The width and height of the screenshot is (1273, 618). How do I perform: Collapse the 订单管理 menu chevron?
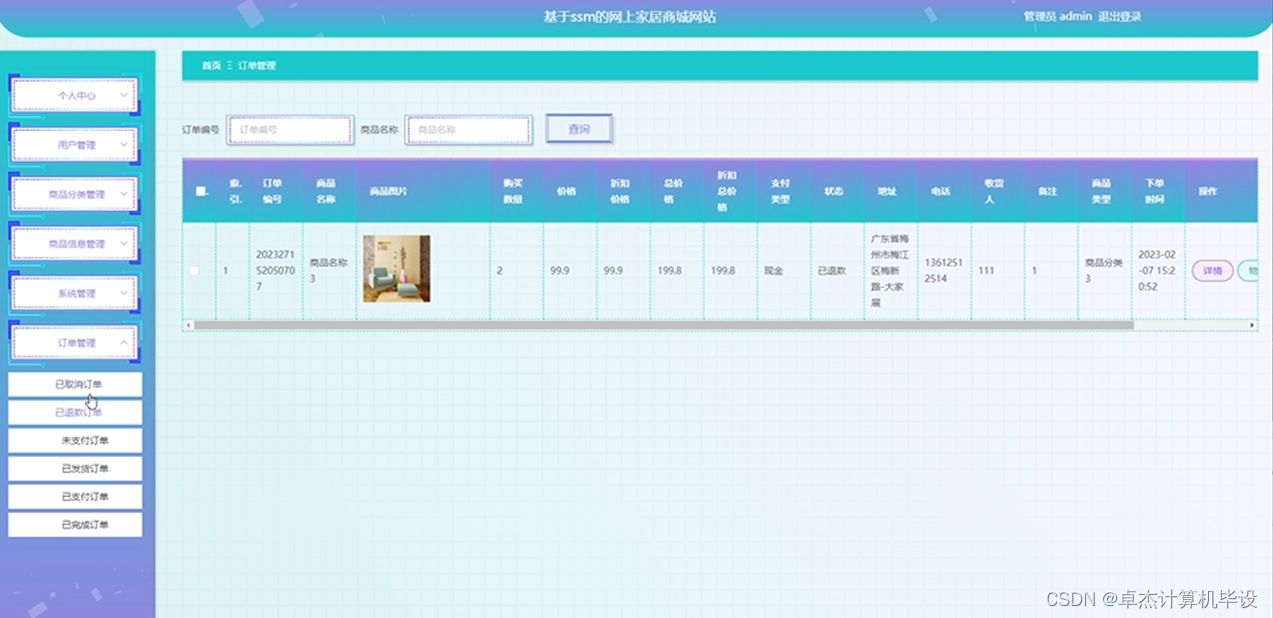pyautogui.click(x=124, y=342)
